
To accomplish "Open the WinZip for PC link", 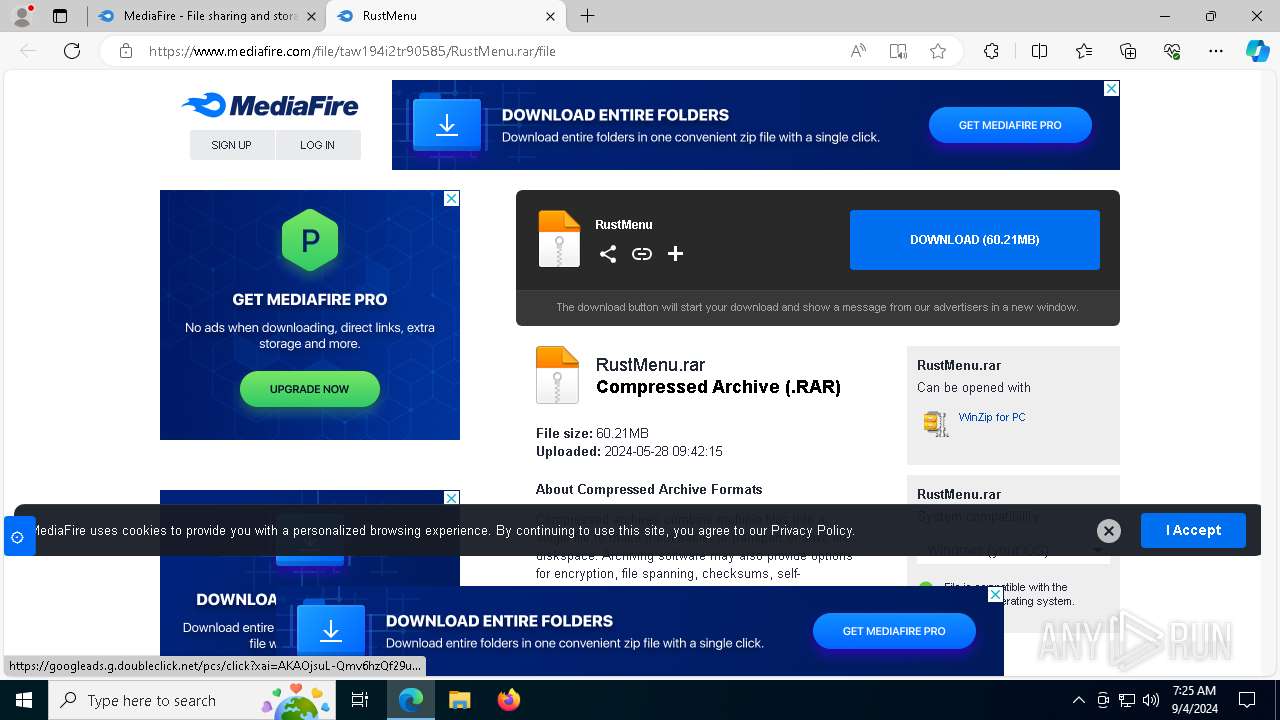I will tap(992, 417).
